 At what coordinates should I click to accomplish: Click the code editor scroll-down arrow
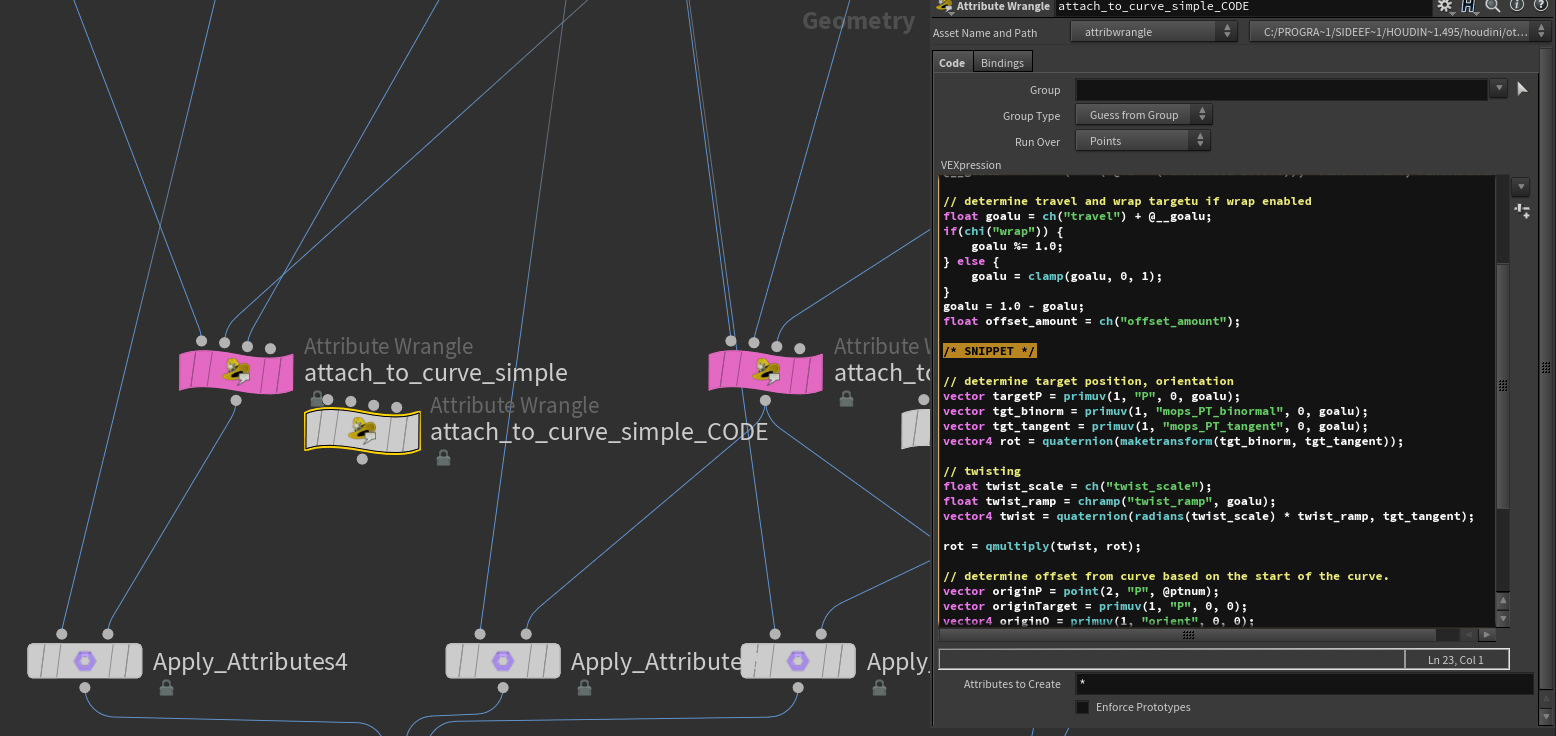pyautogui.click(x=1502, y=618)
